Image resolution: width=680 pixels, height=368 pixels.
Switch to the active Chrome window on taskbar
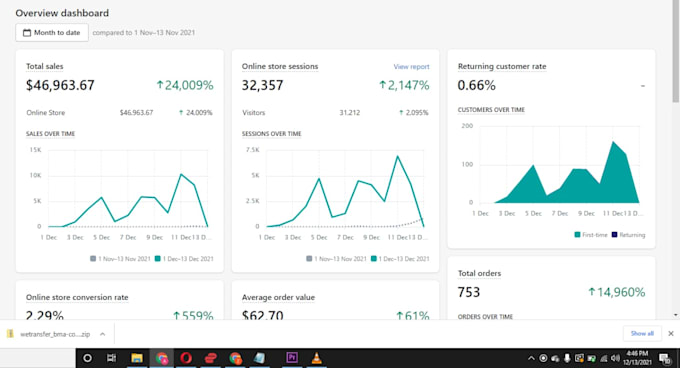(x=162, y=358)
